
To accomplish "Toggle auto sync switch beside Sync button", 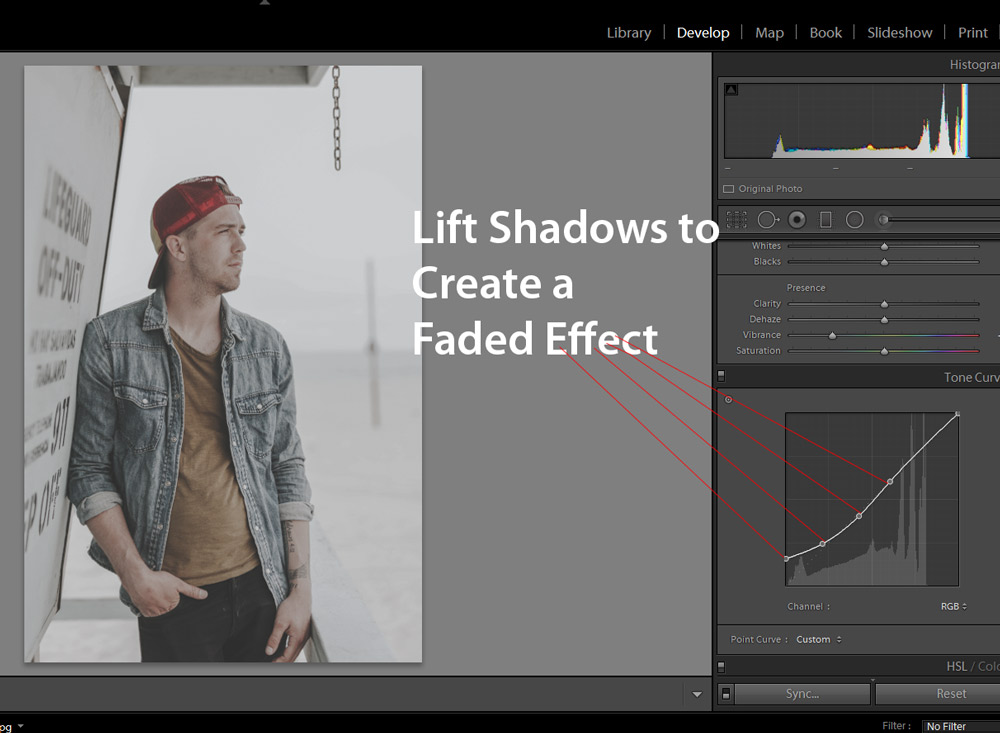I will tap(726, 694).
